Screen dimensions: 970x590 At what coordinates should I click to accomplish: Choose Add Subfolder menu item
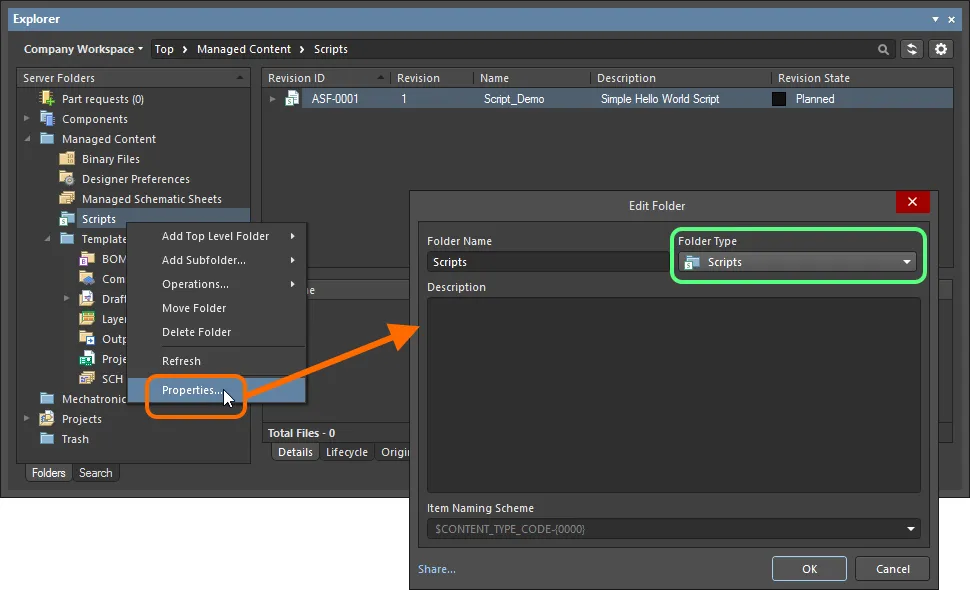215,260
